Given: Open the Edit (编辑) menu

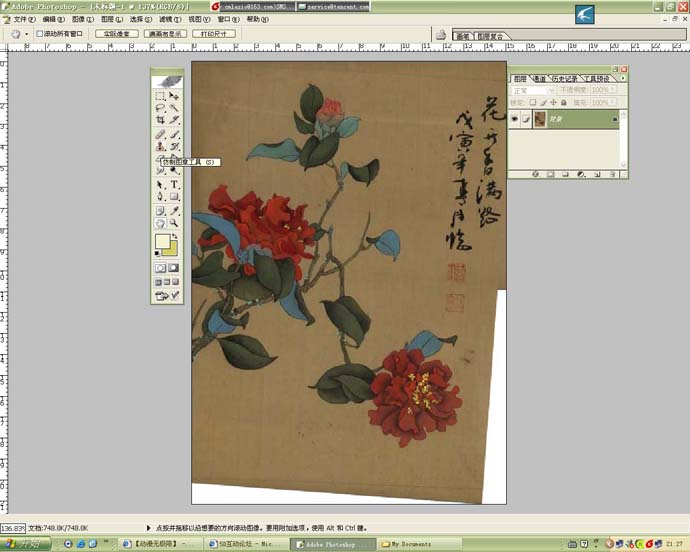Looking at the screenshot, I should [53, 19].
